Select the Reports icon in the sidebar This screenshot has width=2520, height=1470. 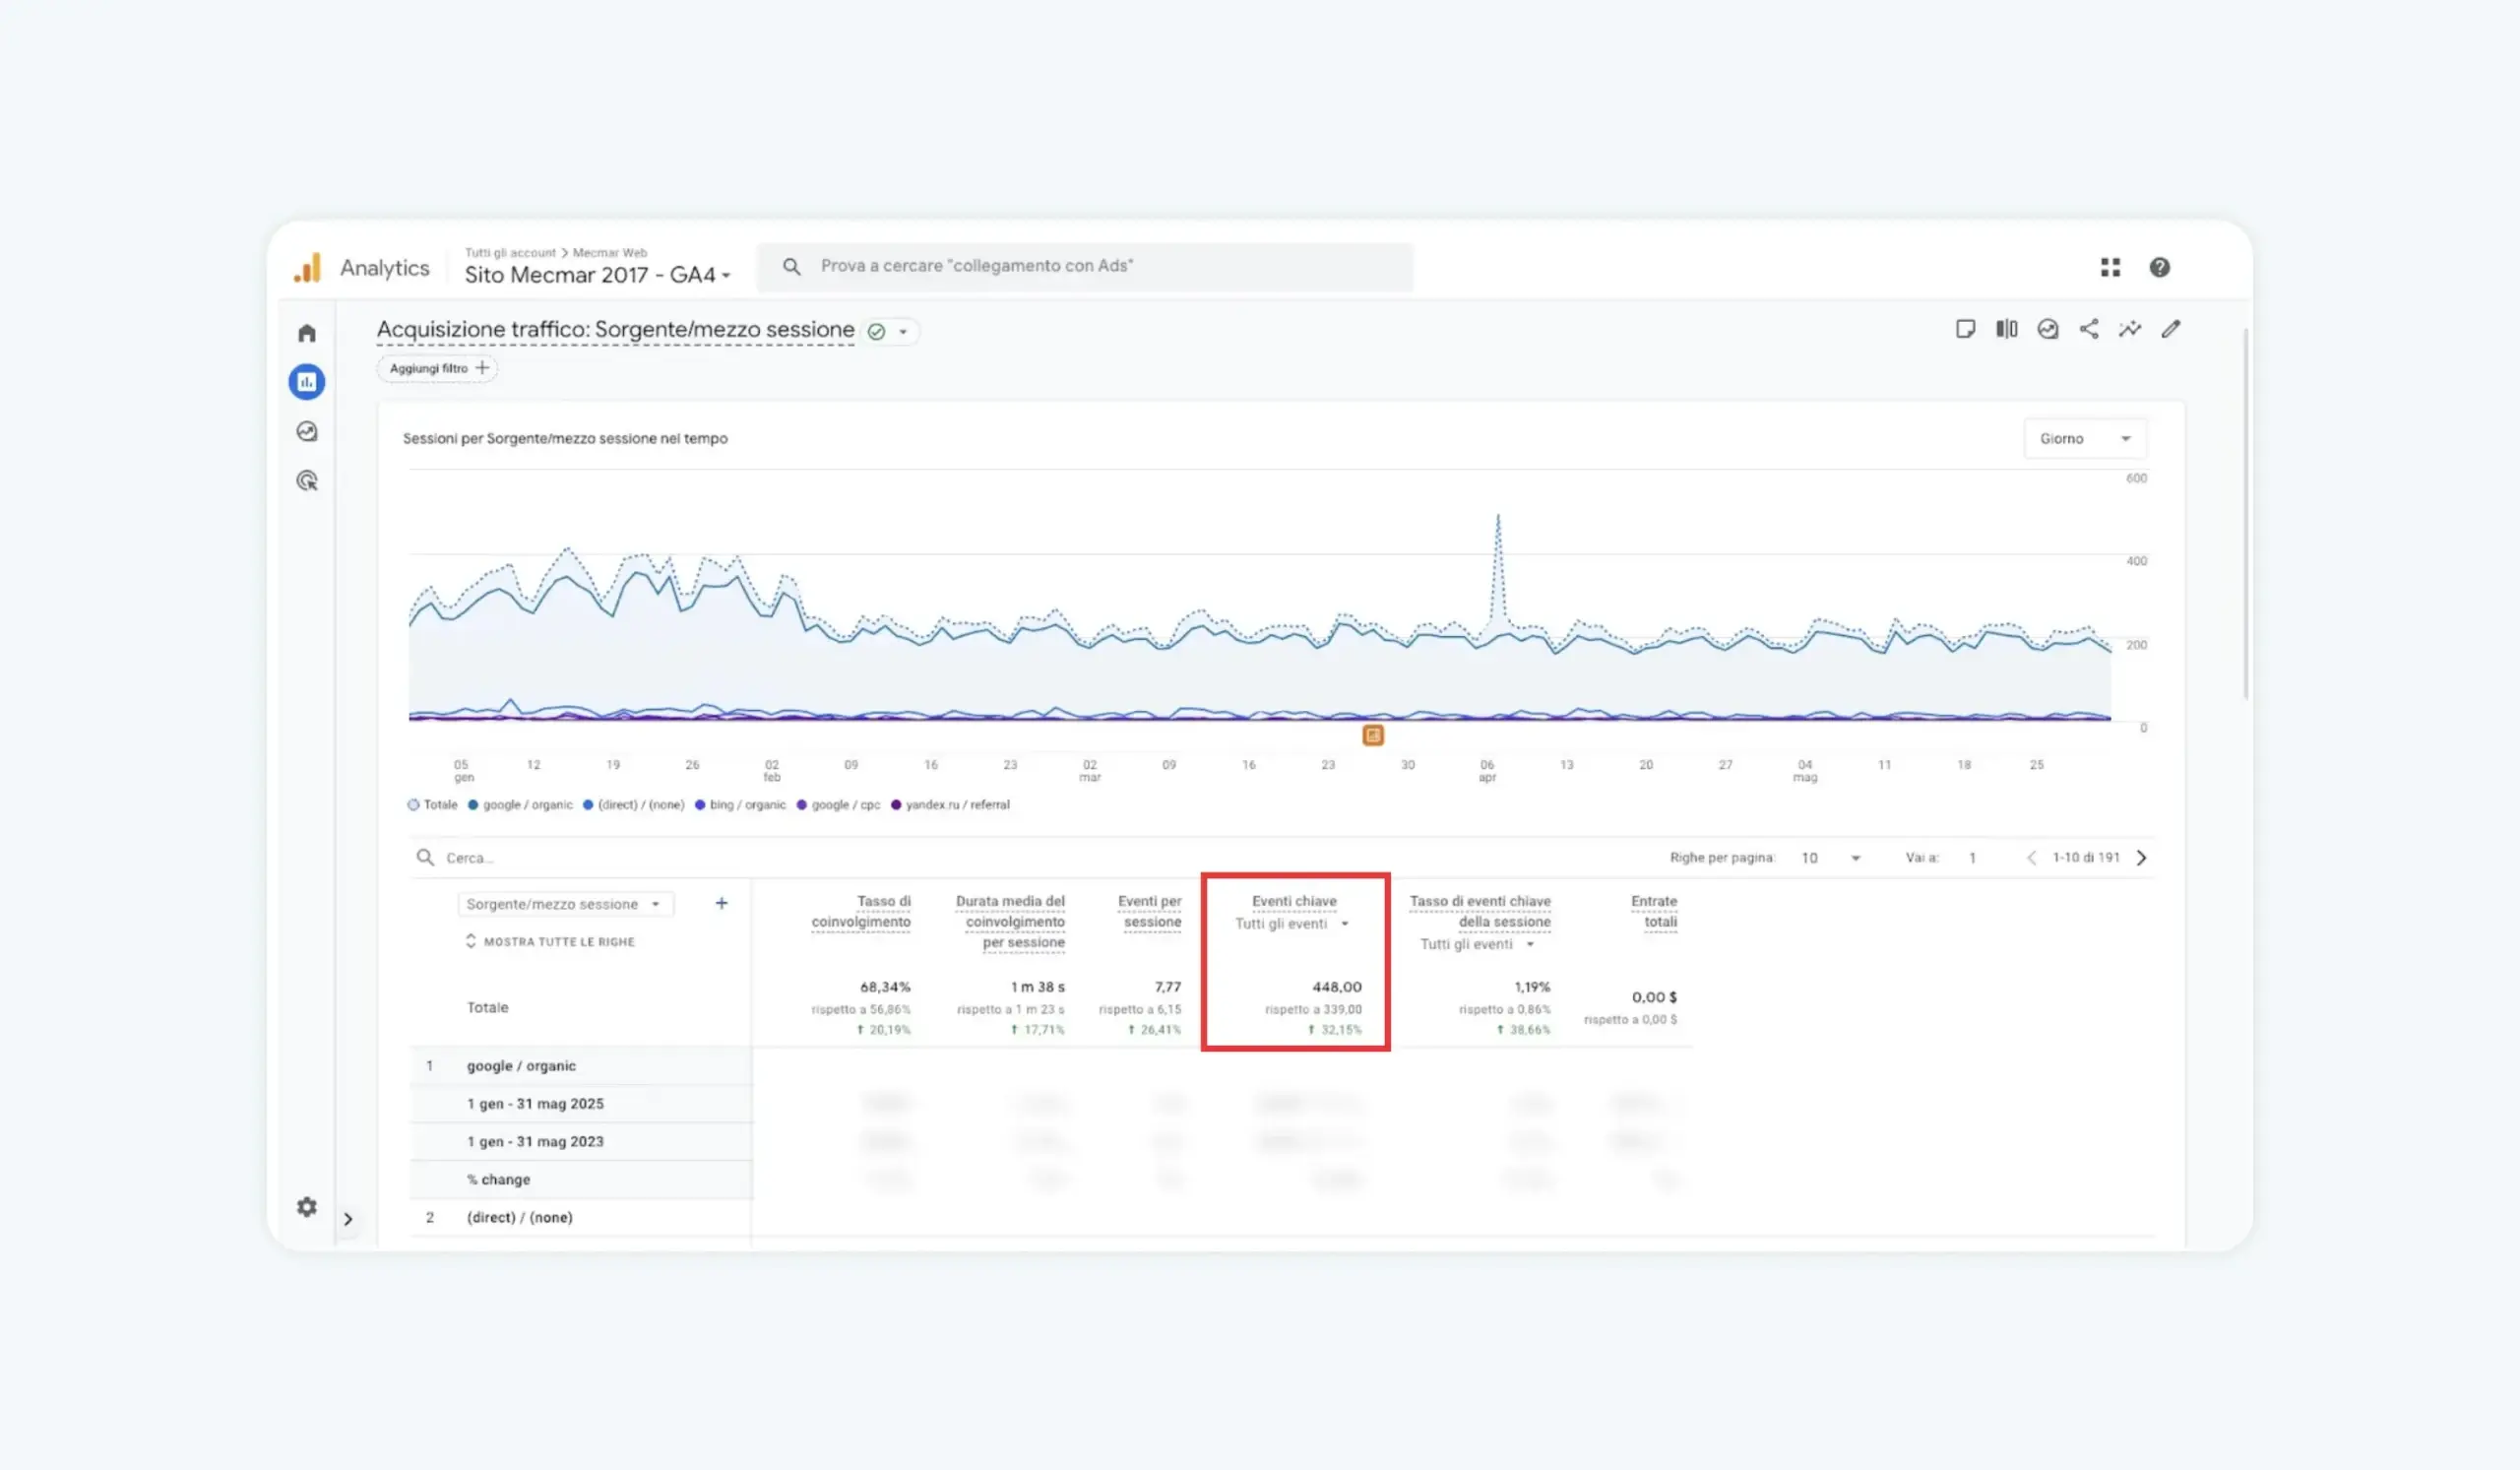click(307, 382)
